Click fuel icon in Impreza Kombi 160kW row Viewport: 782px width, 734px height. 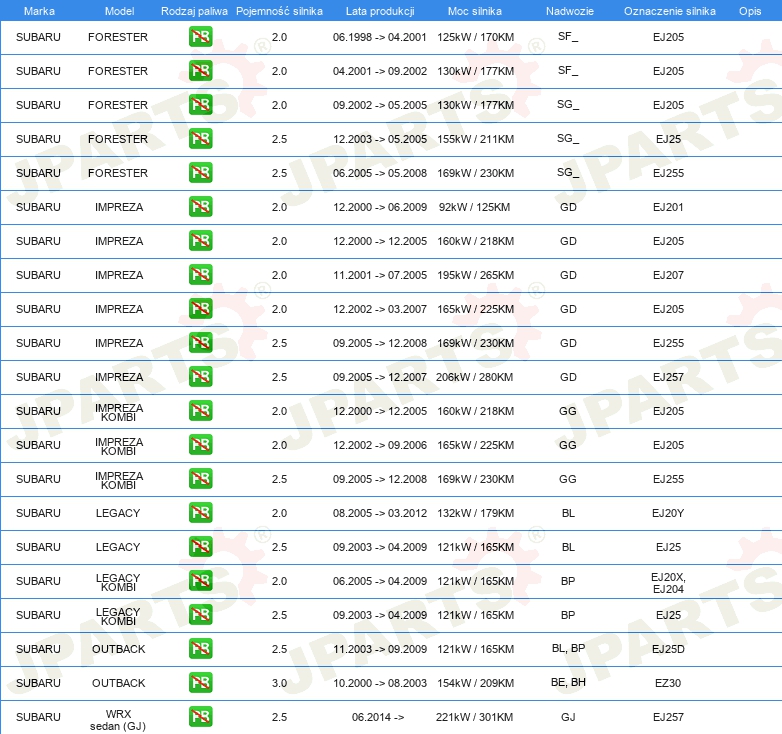200,411
